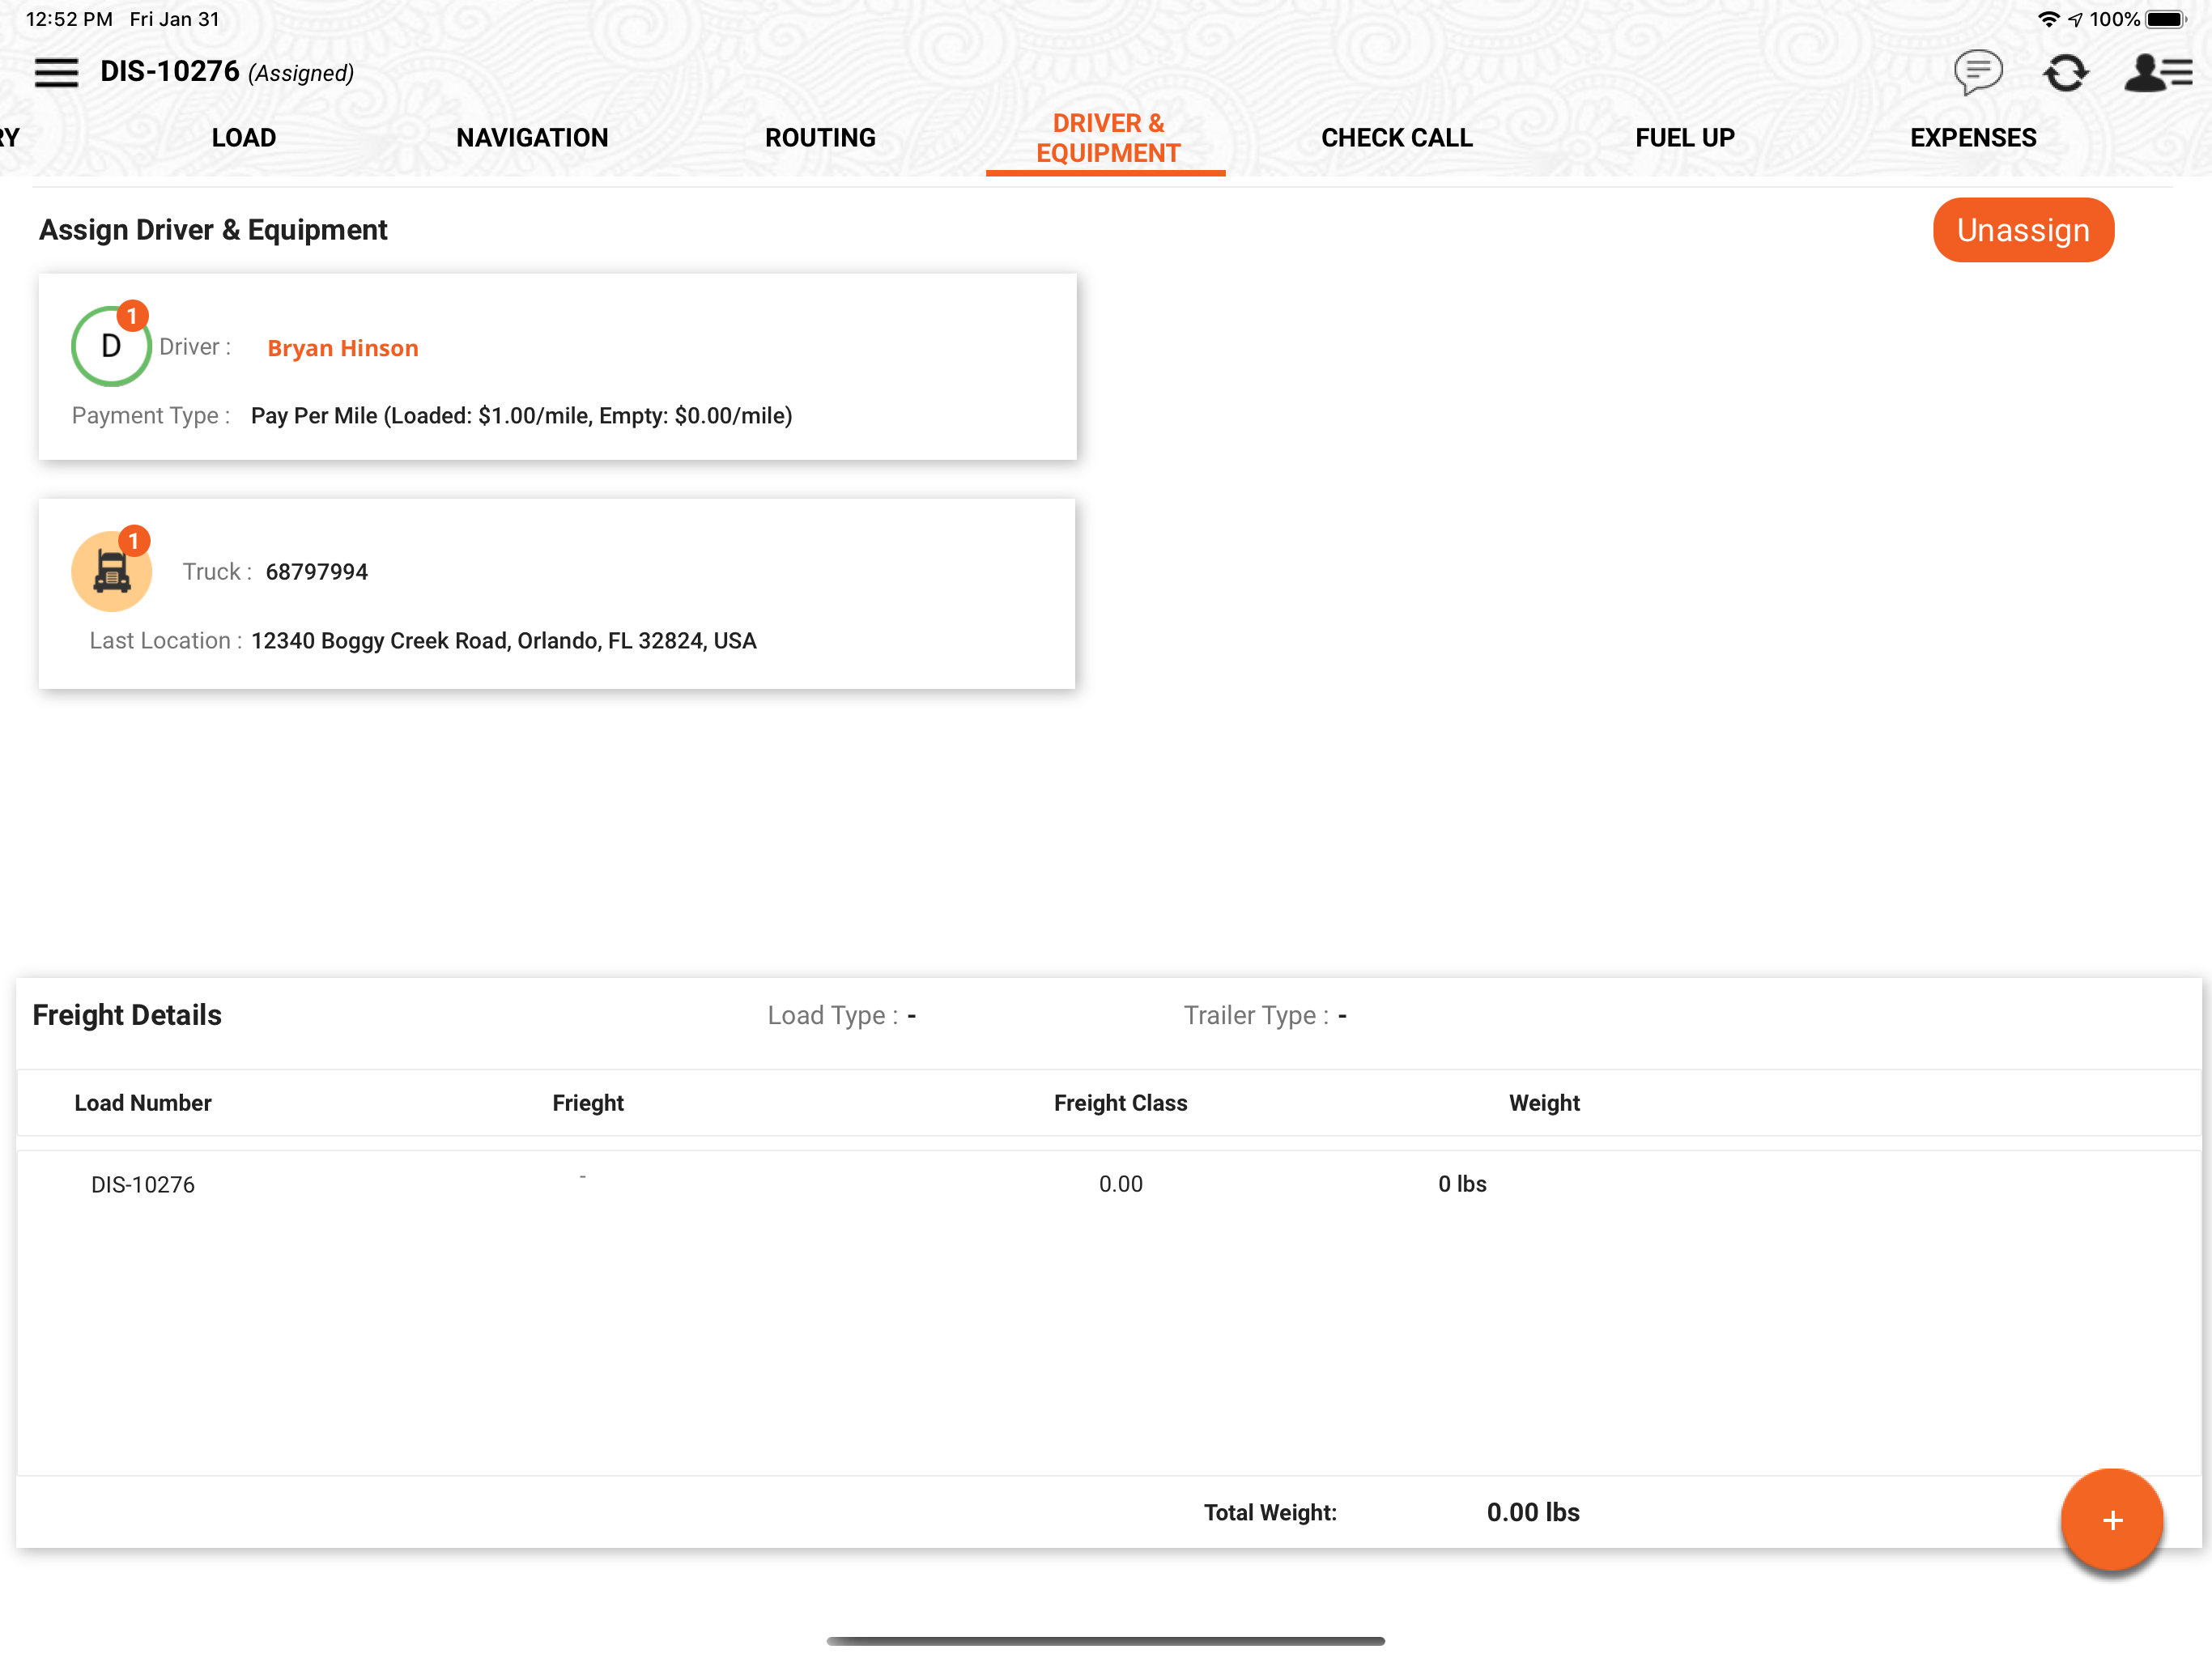This screenshot has width=2212, height=1658.
Task: Tap the Assign Driver & Equipment heading
Action: 213,230
